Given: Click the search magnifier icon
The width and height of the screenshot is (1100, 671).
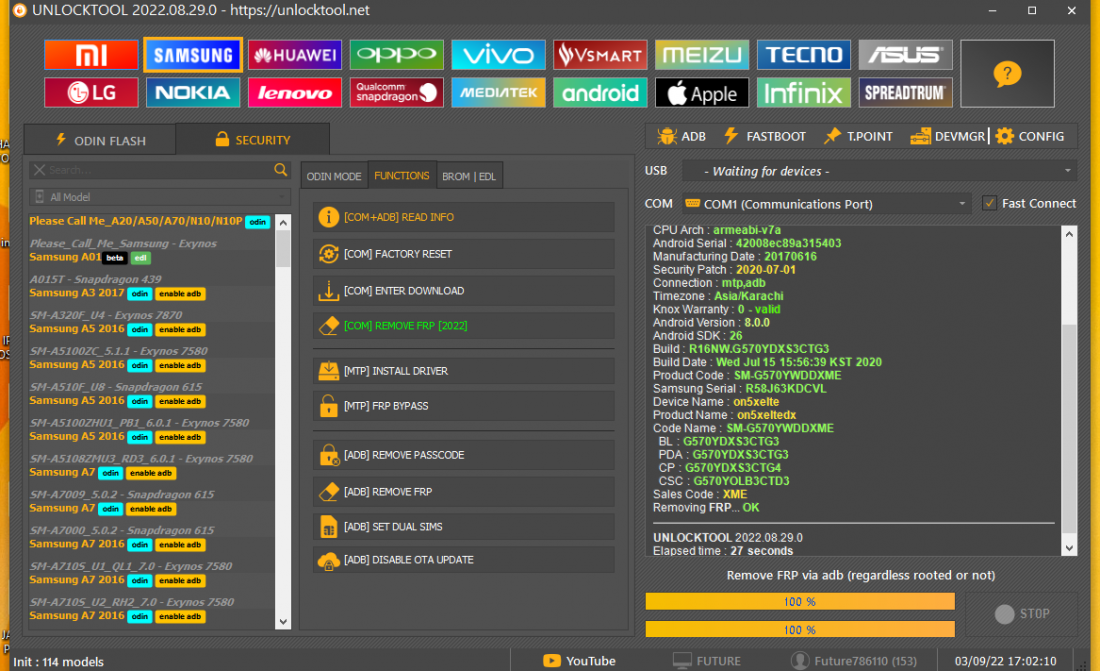Looking at the screenshot, I should point(281,170).
